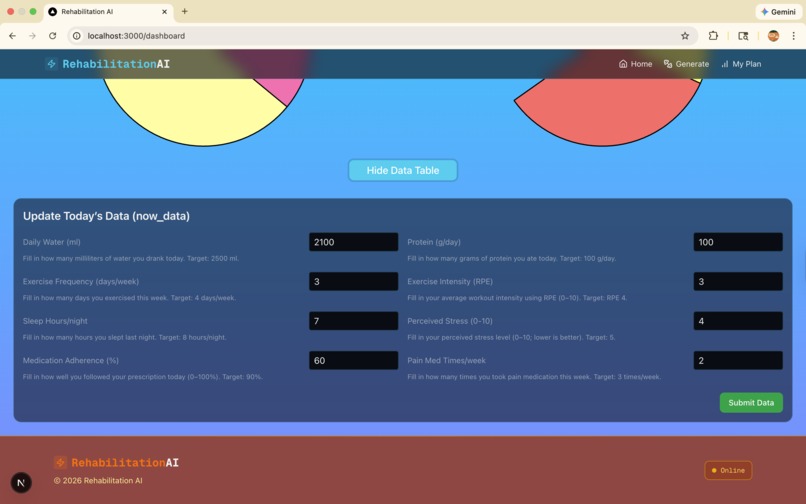
Task: Click the 'Exercise Intensity (RPE)' label
Action: (x=450, y=281)
